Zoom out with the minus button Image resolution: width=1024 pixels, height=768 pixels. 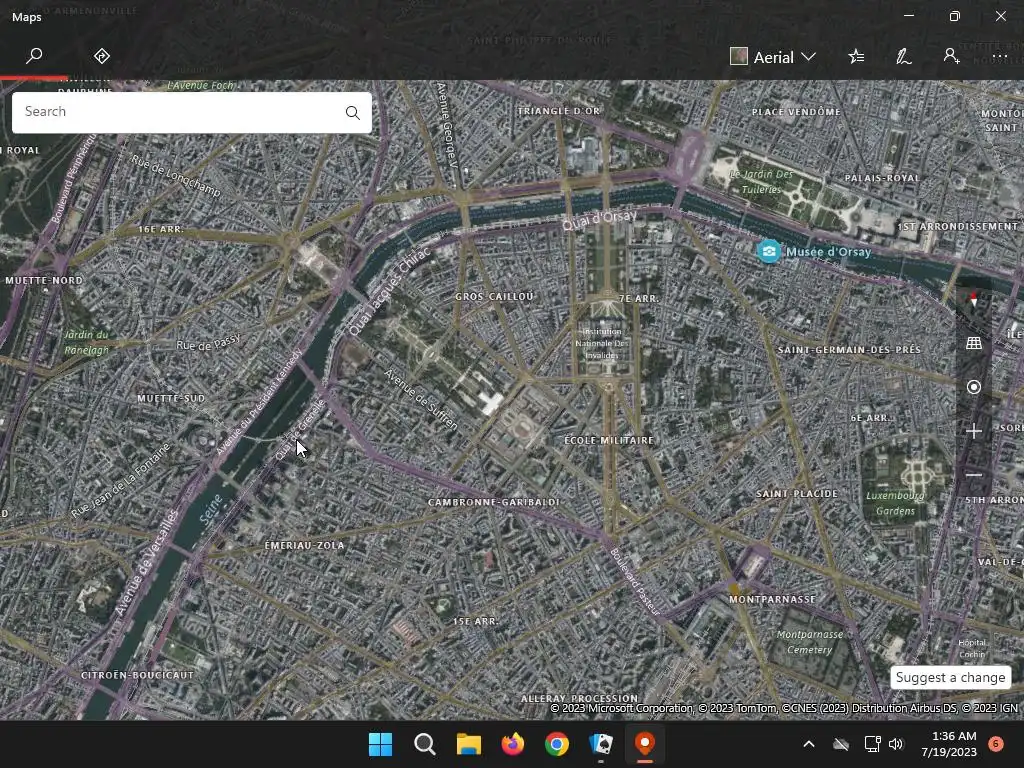(974, 475)
